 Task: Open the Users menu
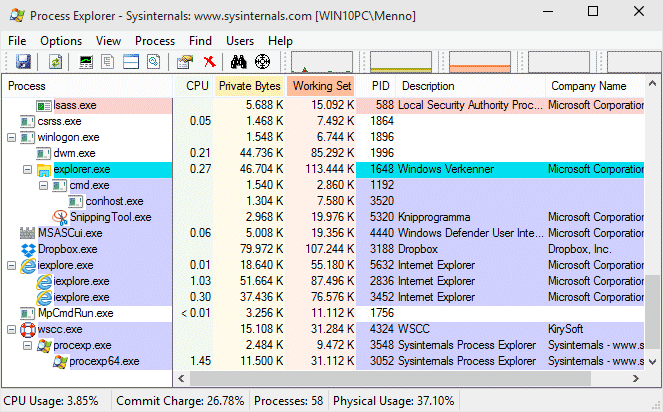coord(240,41)
